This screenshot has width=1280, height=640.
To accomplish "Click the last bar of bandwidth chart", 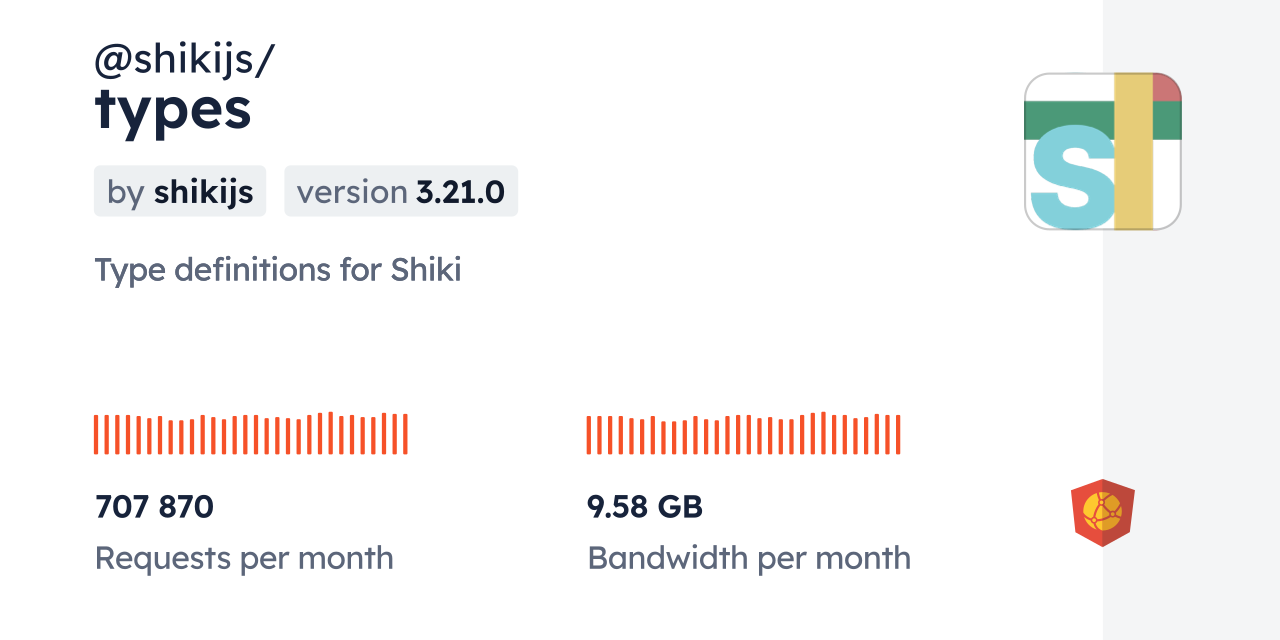I will point(898,434).
